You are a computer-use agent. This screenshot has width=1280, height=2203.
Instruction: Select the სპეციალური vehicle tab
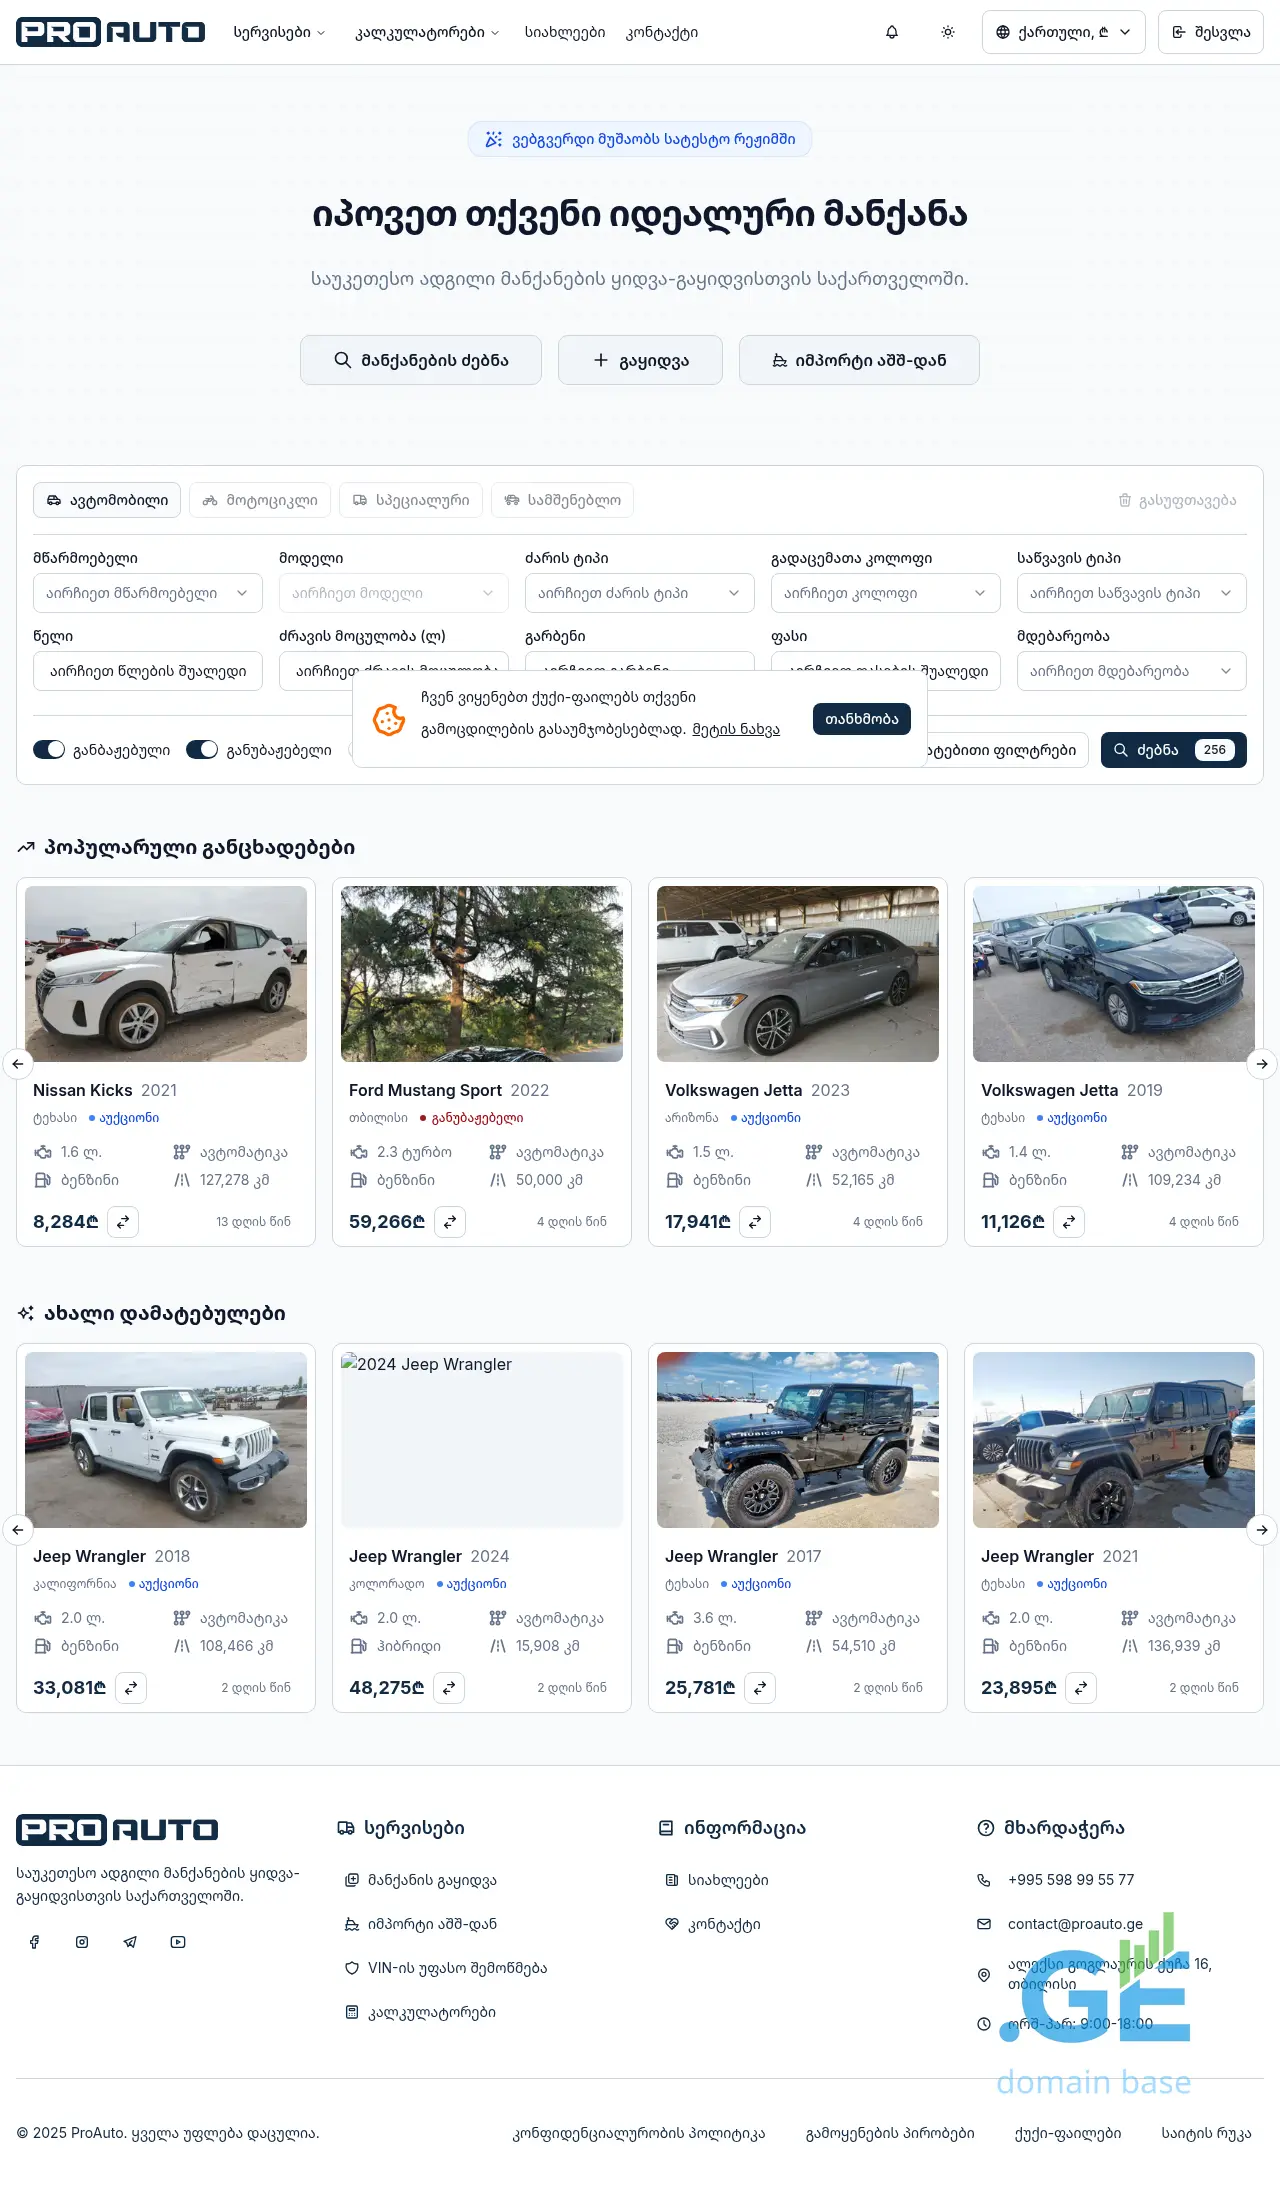411,500
